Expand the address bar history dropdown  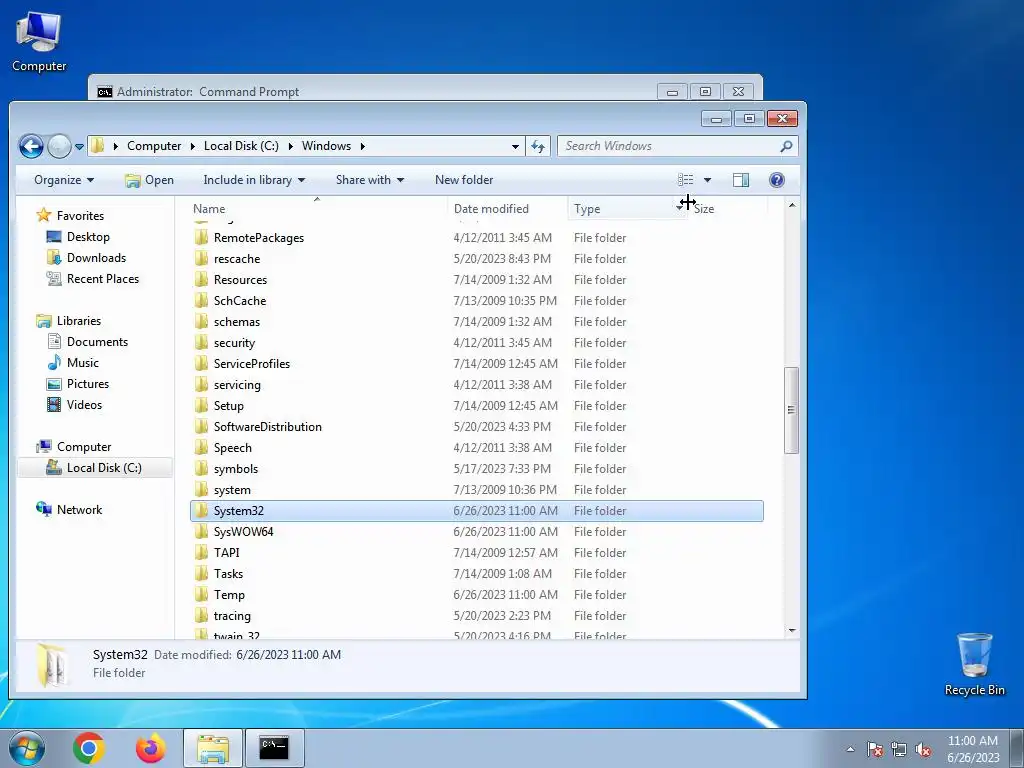click(515, 146)
